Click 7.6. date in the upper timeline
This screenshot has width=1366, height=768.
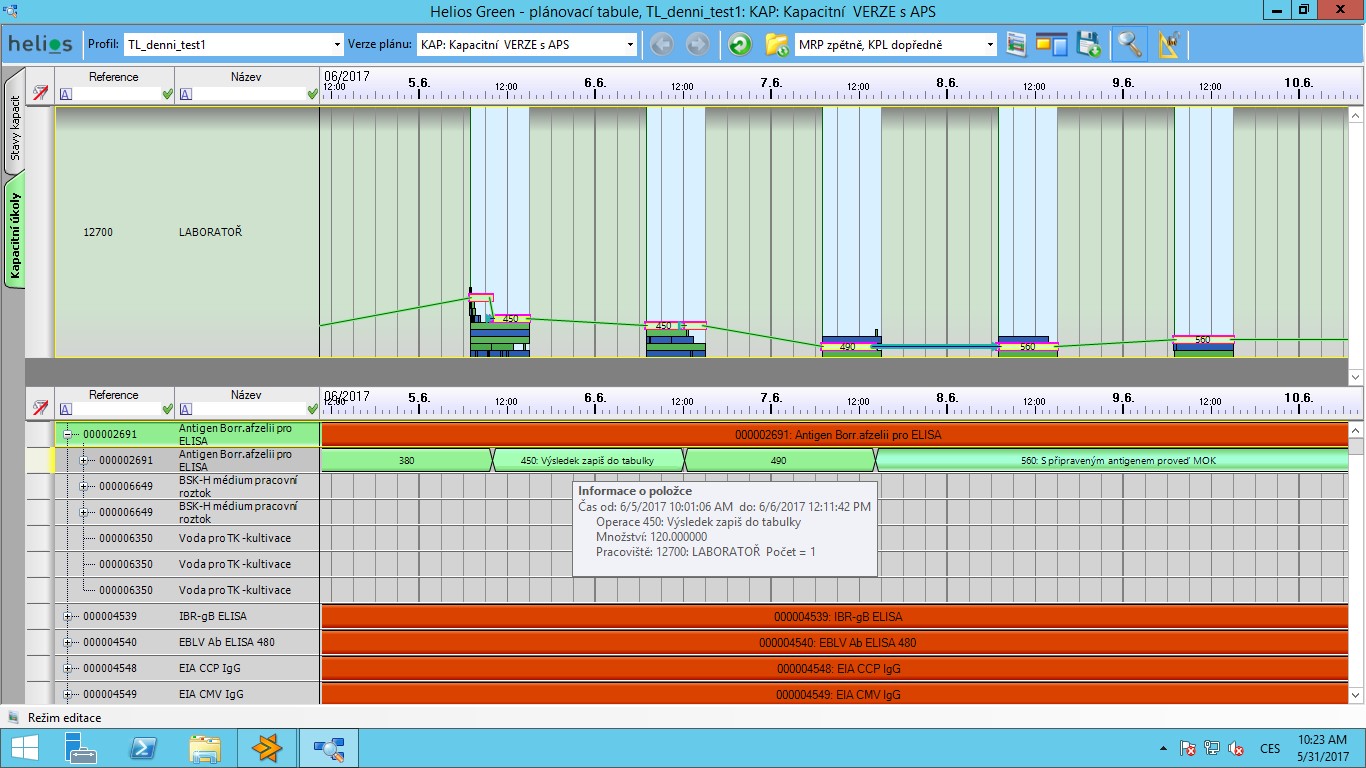pos(770,82)
